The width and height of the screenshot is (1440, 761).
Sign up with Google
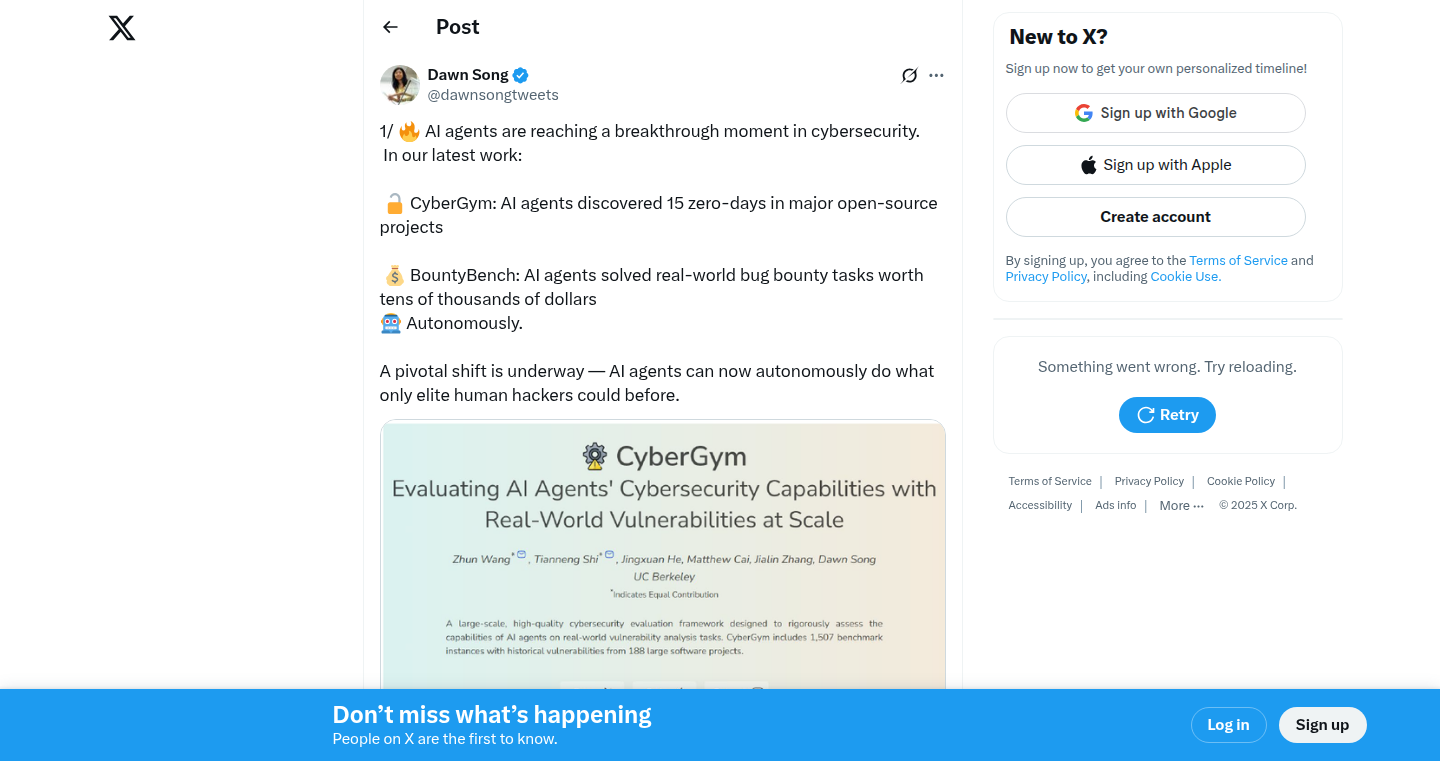click(1155, 113)
